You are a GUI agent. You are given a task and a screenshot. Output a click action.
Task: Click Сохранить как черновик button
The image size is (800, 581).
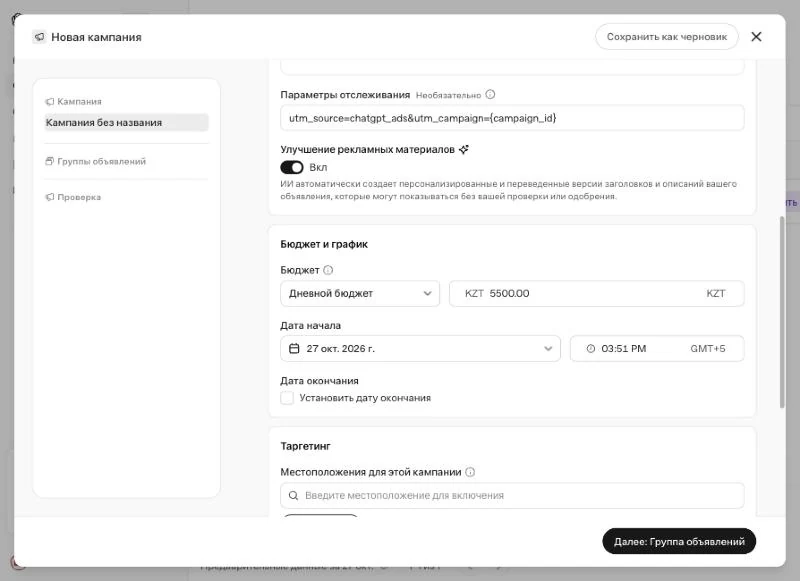point(667,37)
